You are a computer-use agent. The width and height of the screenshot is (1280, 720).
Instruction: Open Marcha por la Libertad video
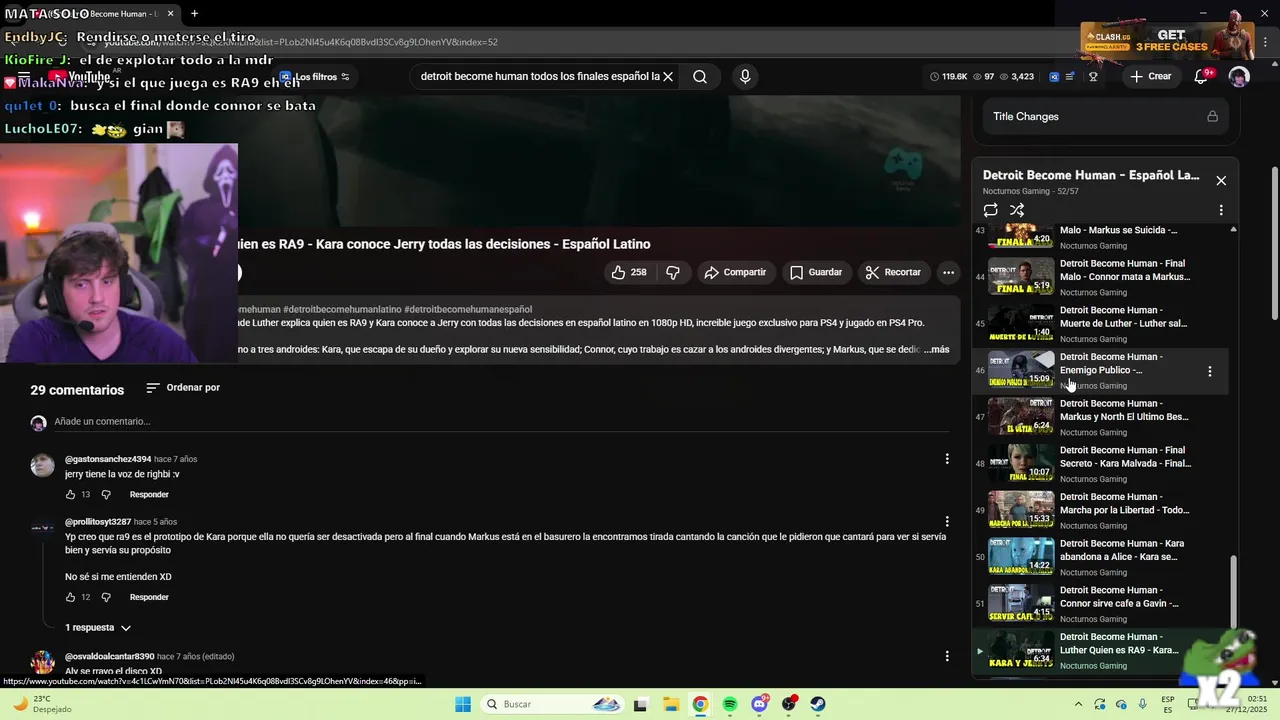1100,511
